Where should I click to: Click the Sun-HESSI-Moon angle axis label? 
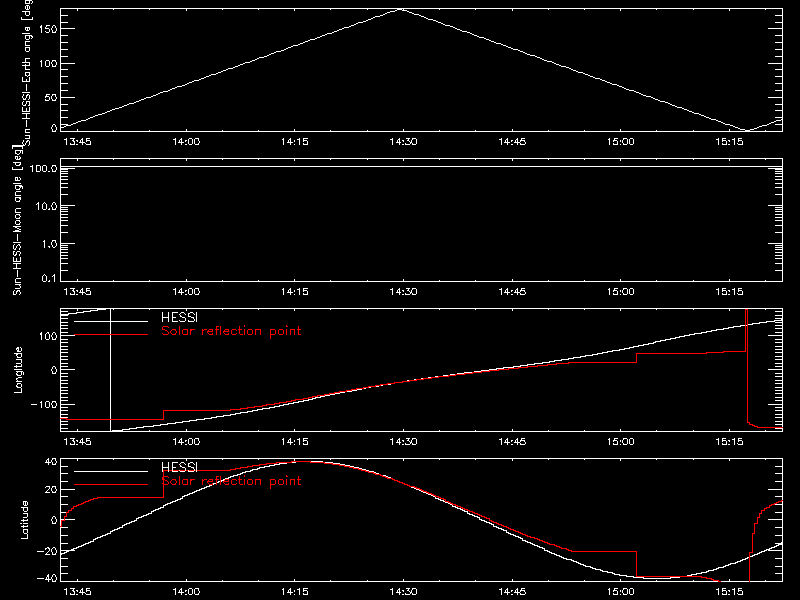point(17,220)
